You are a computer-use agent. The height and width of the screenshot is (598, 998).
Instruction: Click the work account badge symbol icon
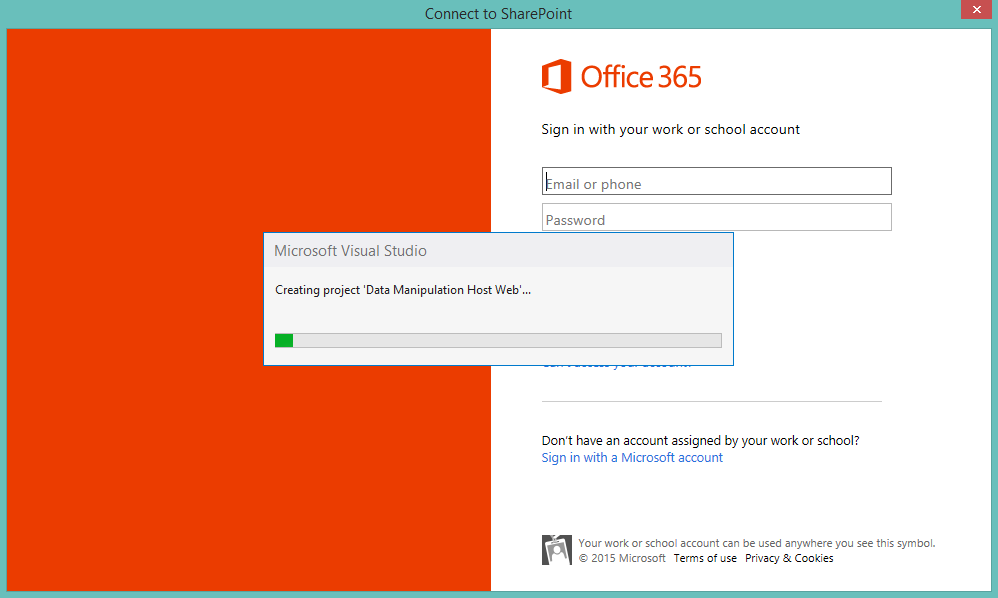(557, 550)
